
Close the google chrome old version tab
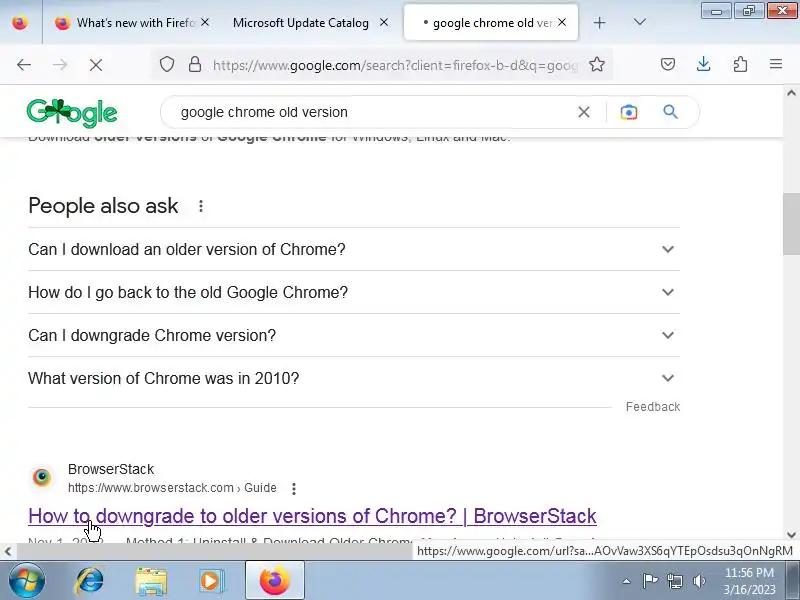(x=562, y=22)
